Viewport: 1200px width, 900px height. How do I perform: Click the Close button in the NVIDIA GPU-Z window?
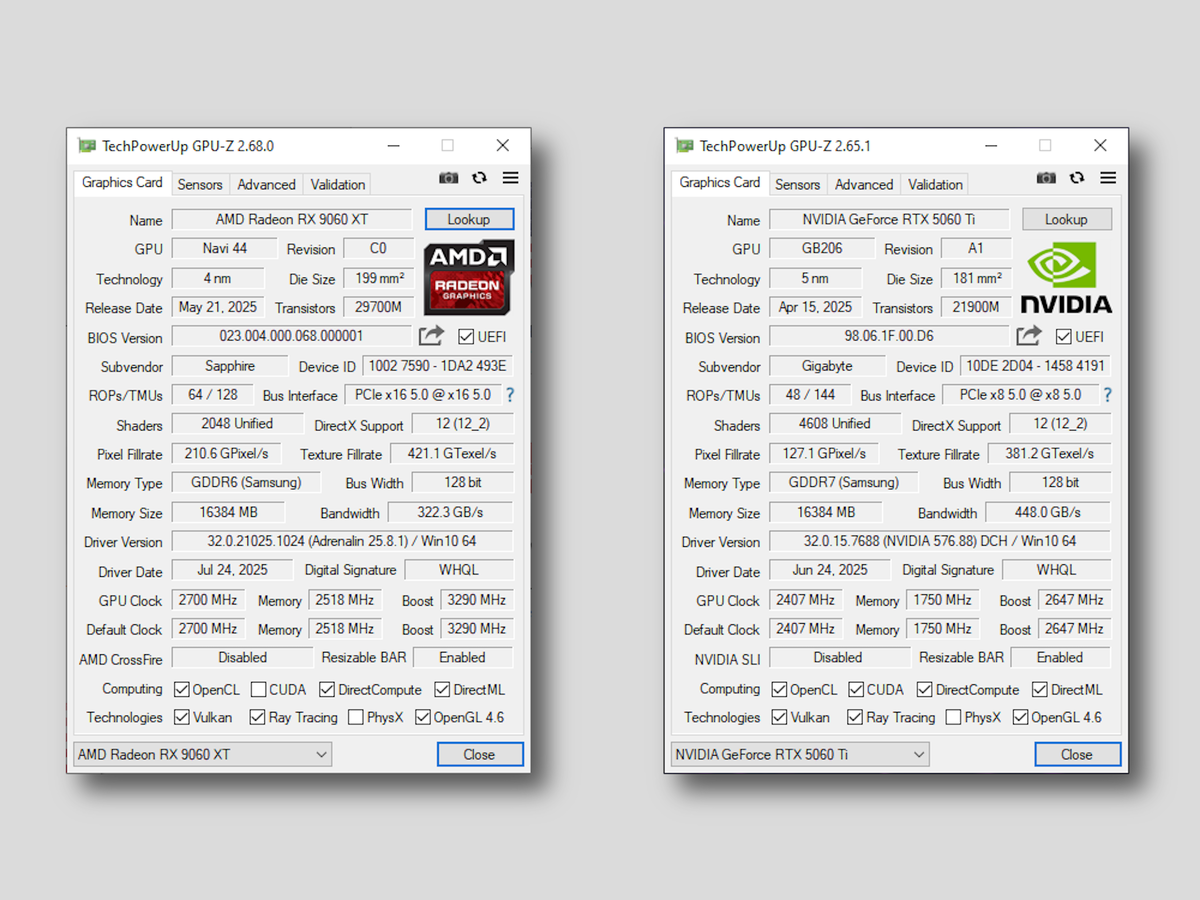tap(1077, 755)
